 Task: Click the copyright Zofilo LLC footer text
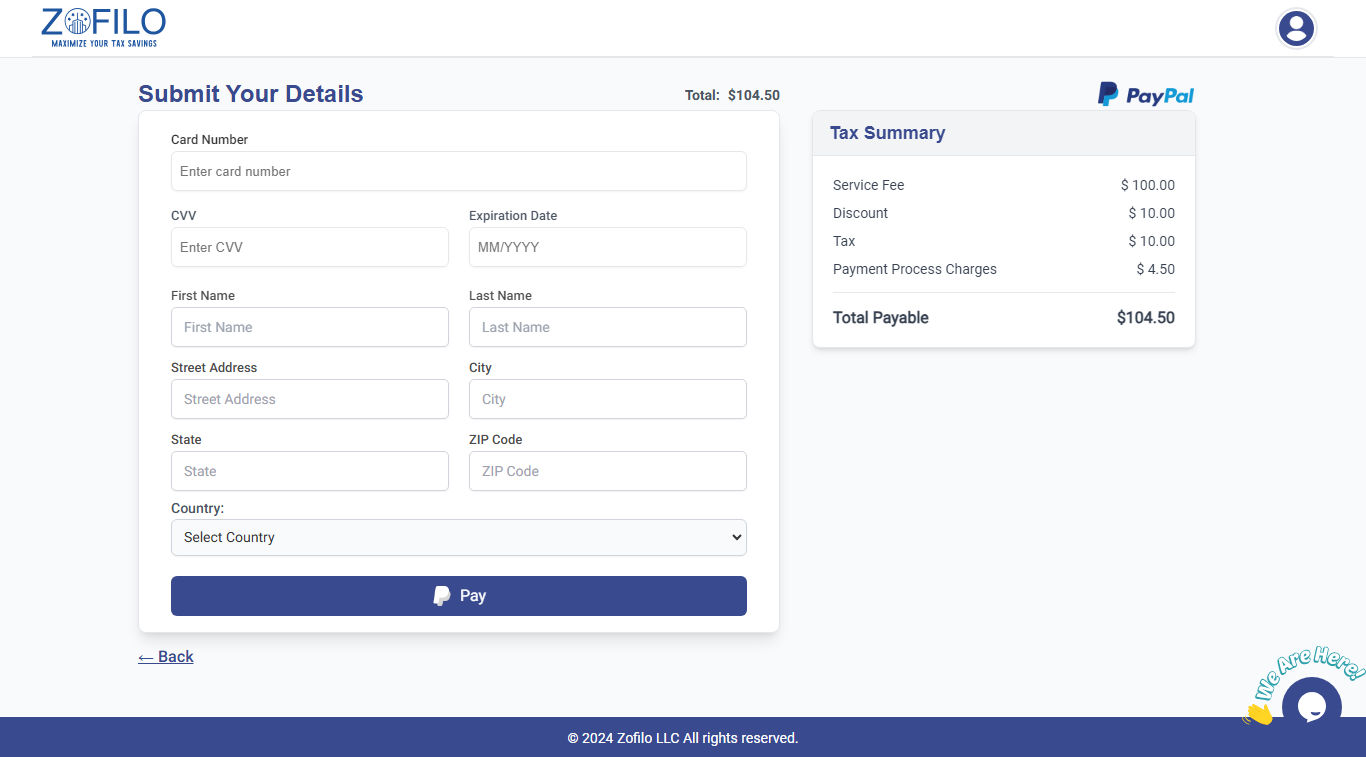coord(683,738)
